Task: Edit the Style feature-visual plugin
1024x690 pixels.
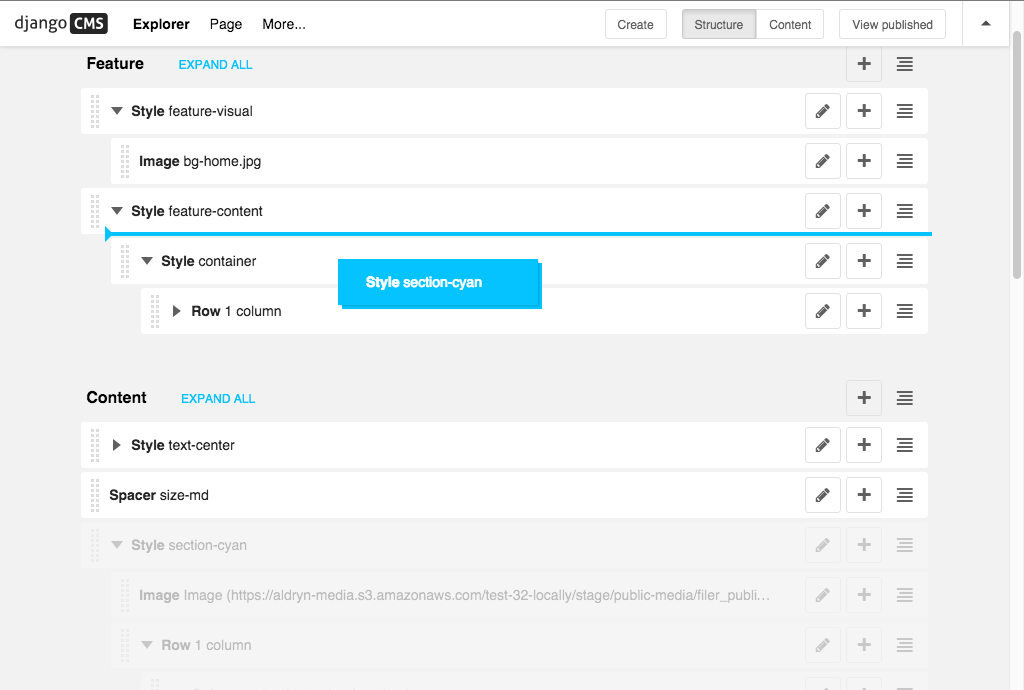Action: [822, 111]
